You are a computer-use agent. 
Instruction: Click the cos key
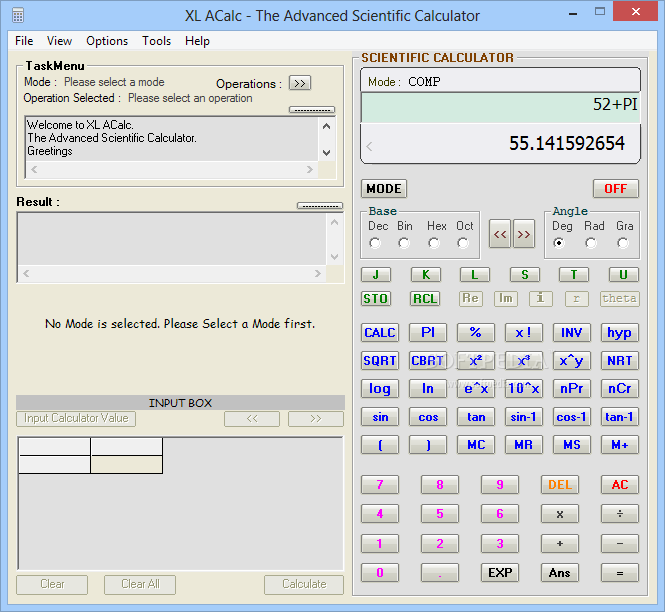click(x=428, y=417)
